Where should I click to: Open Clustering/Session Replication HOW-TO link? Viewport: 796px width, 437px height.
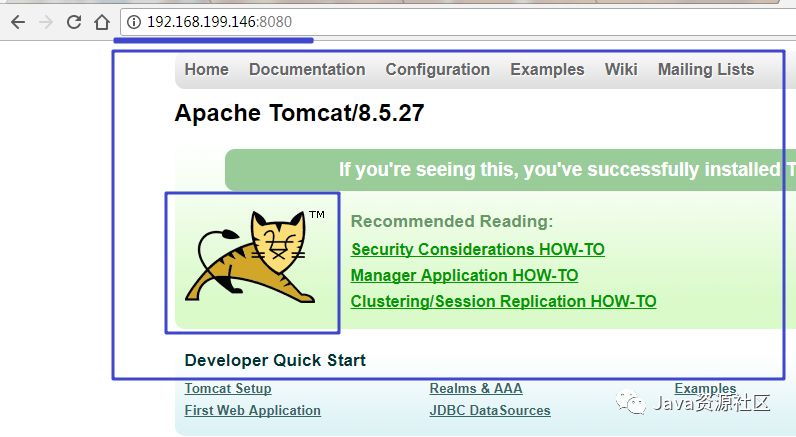[x=504, y=301]
